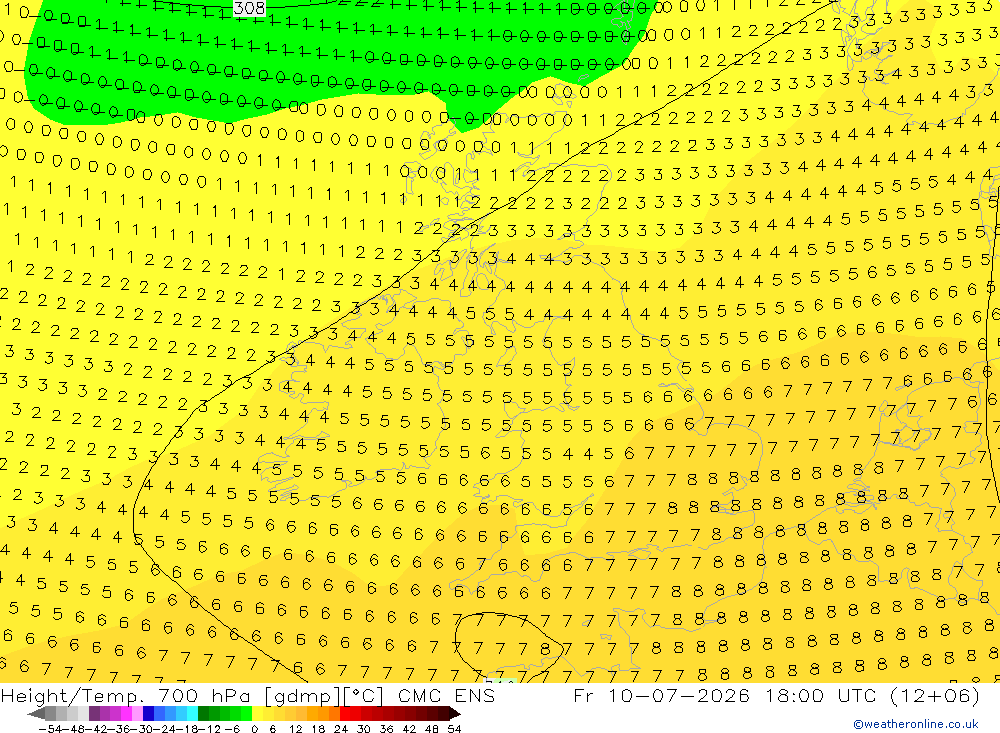Click the '54' legend maximum value label
Screen dimensions: 1000x733
[x=454, y=729]
